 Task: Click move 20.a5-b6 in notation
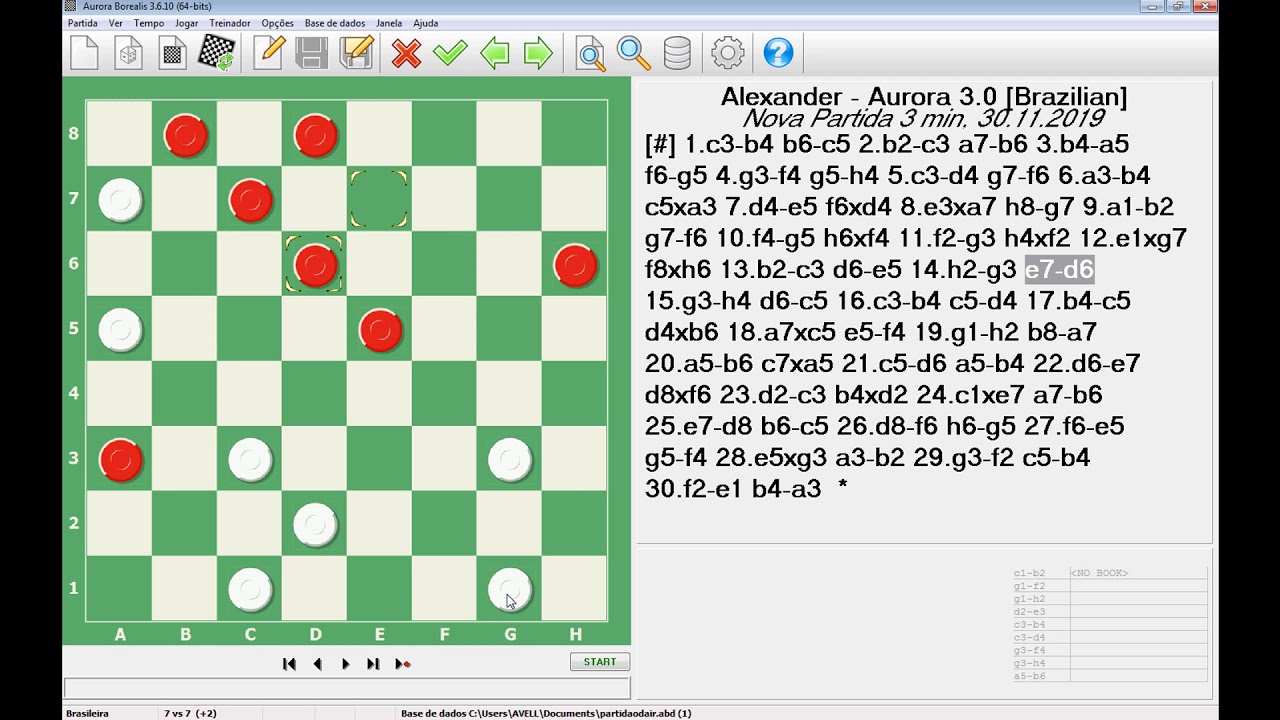700,364
